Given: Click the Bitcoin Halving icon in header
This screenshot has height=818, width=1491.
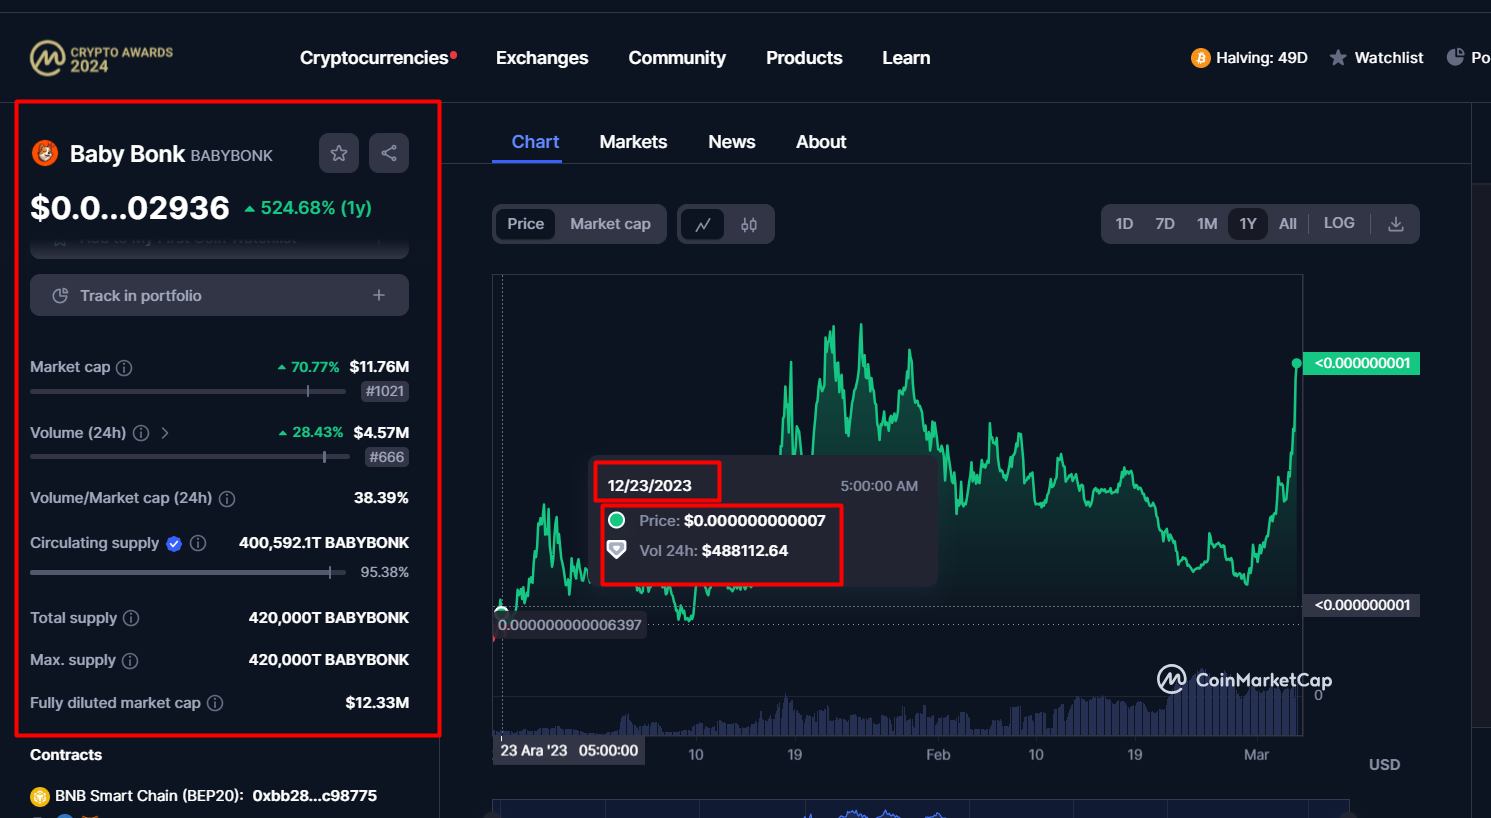Looking at the screenshot, I should pyautogui.click(x=1200, y=58).
